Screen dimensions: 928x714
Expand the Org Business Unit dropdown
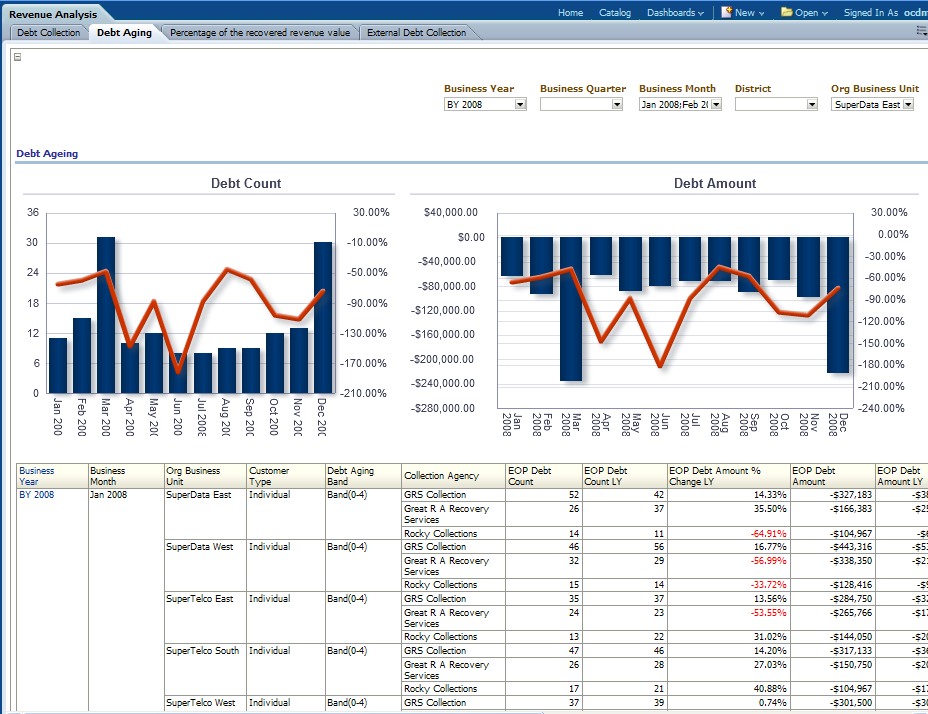pyautogui.click(x=908, y=105)
